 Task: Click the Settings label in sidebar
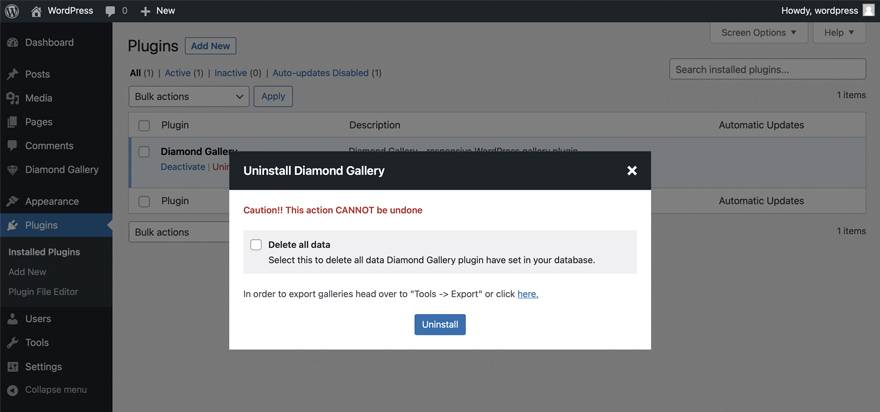coord(43,367)
